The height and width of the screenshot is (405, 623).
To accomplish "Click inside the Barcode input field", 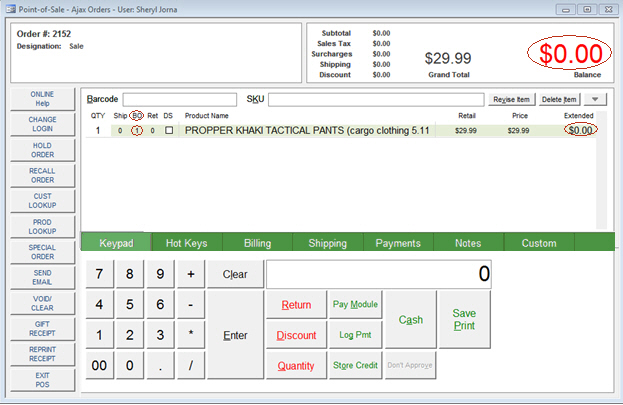I will pyautogui.click(x=179, y=99).
